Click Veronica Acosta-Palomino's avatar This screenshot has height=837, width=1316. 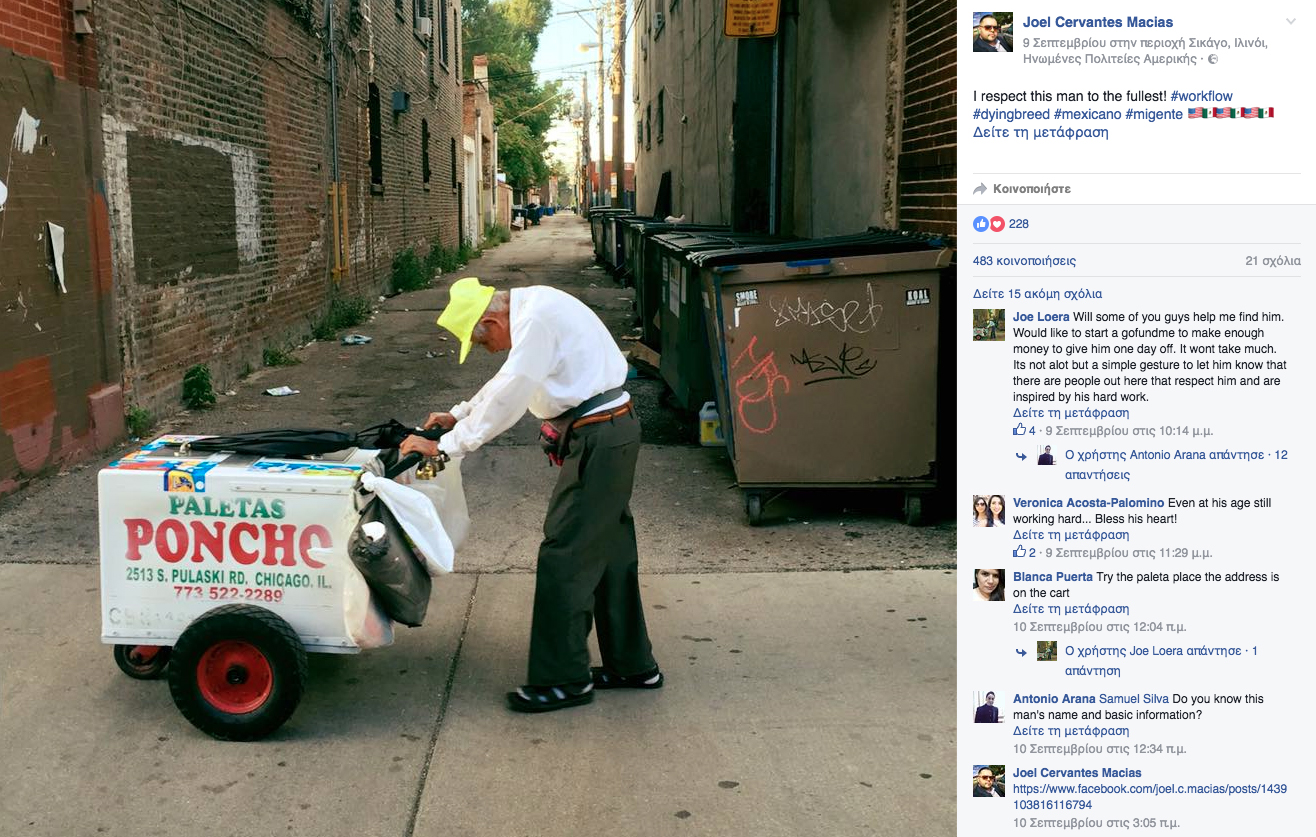pyautogui.click(x=989, y=511)
